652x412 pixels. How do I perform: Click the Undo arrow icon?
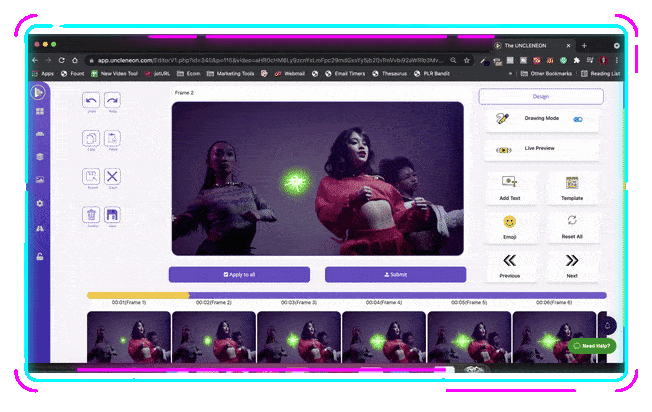point(91,100)
